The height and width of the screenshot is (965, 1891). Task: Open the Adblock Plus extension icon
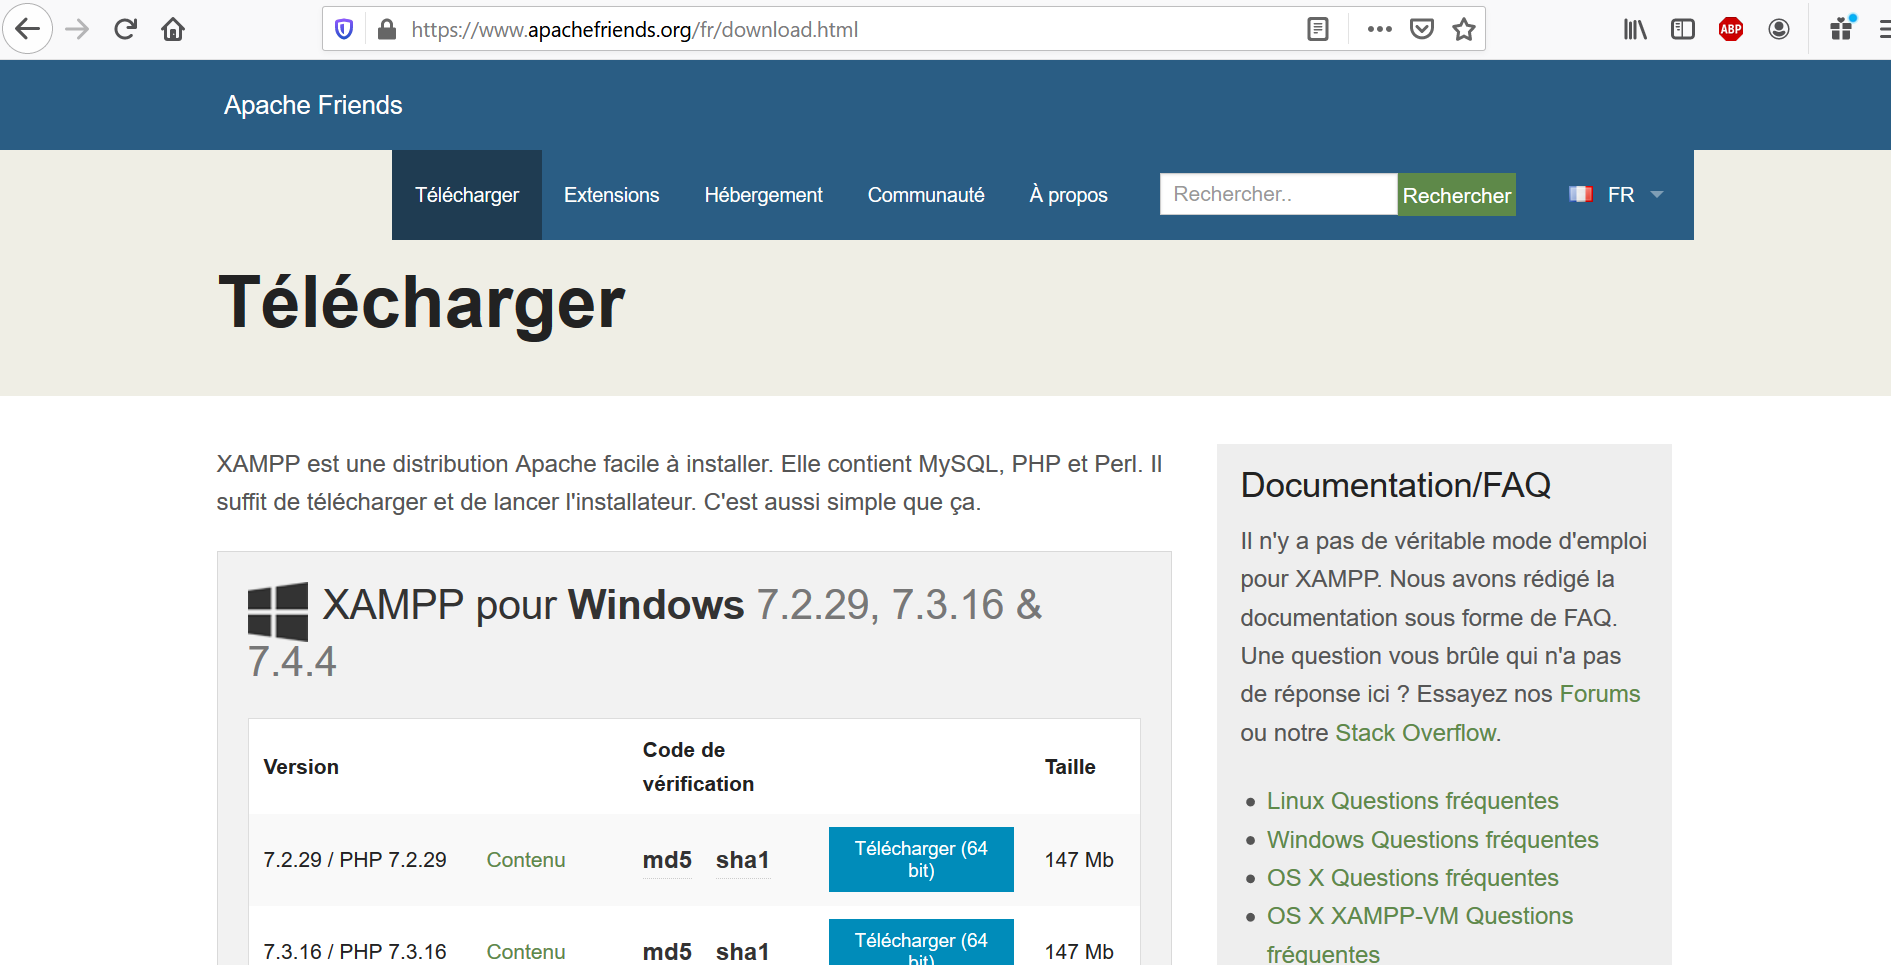(x=1731, y=29)
